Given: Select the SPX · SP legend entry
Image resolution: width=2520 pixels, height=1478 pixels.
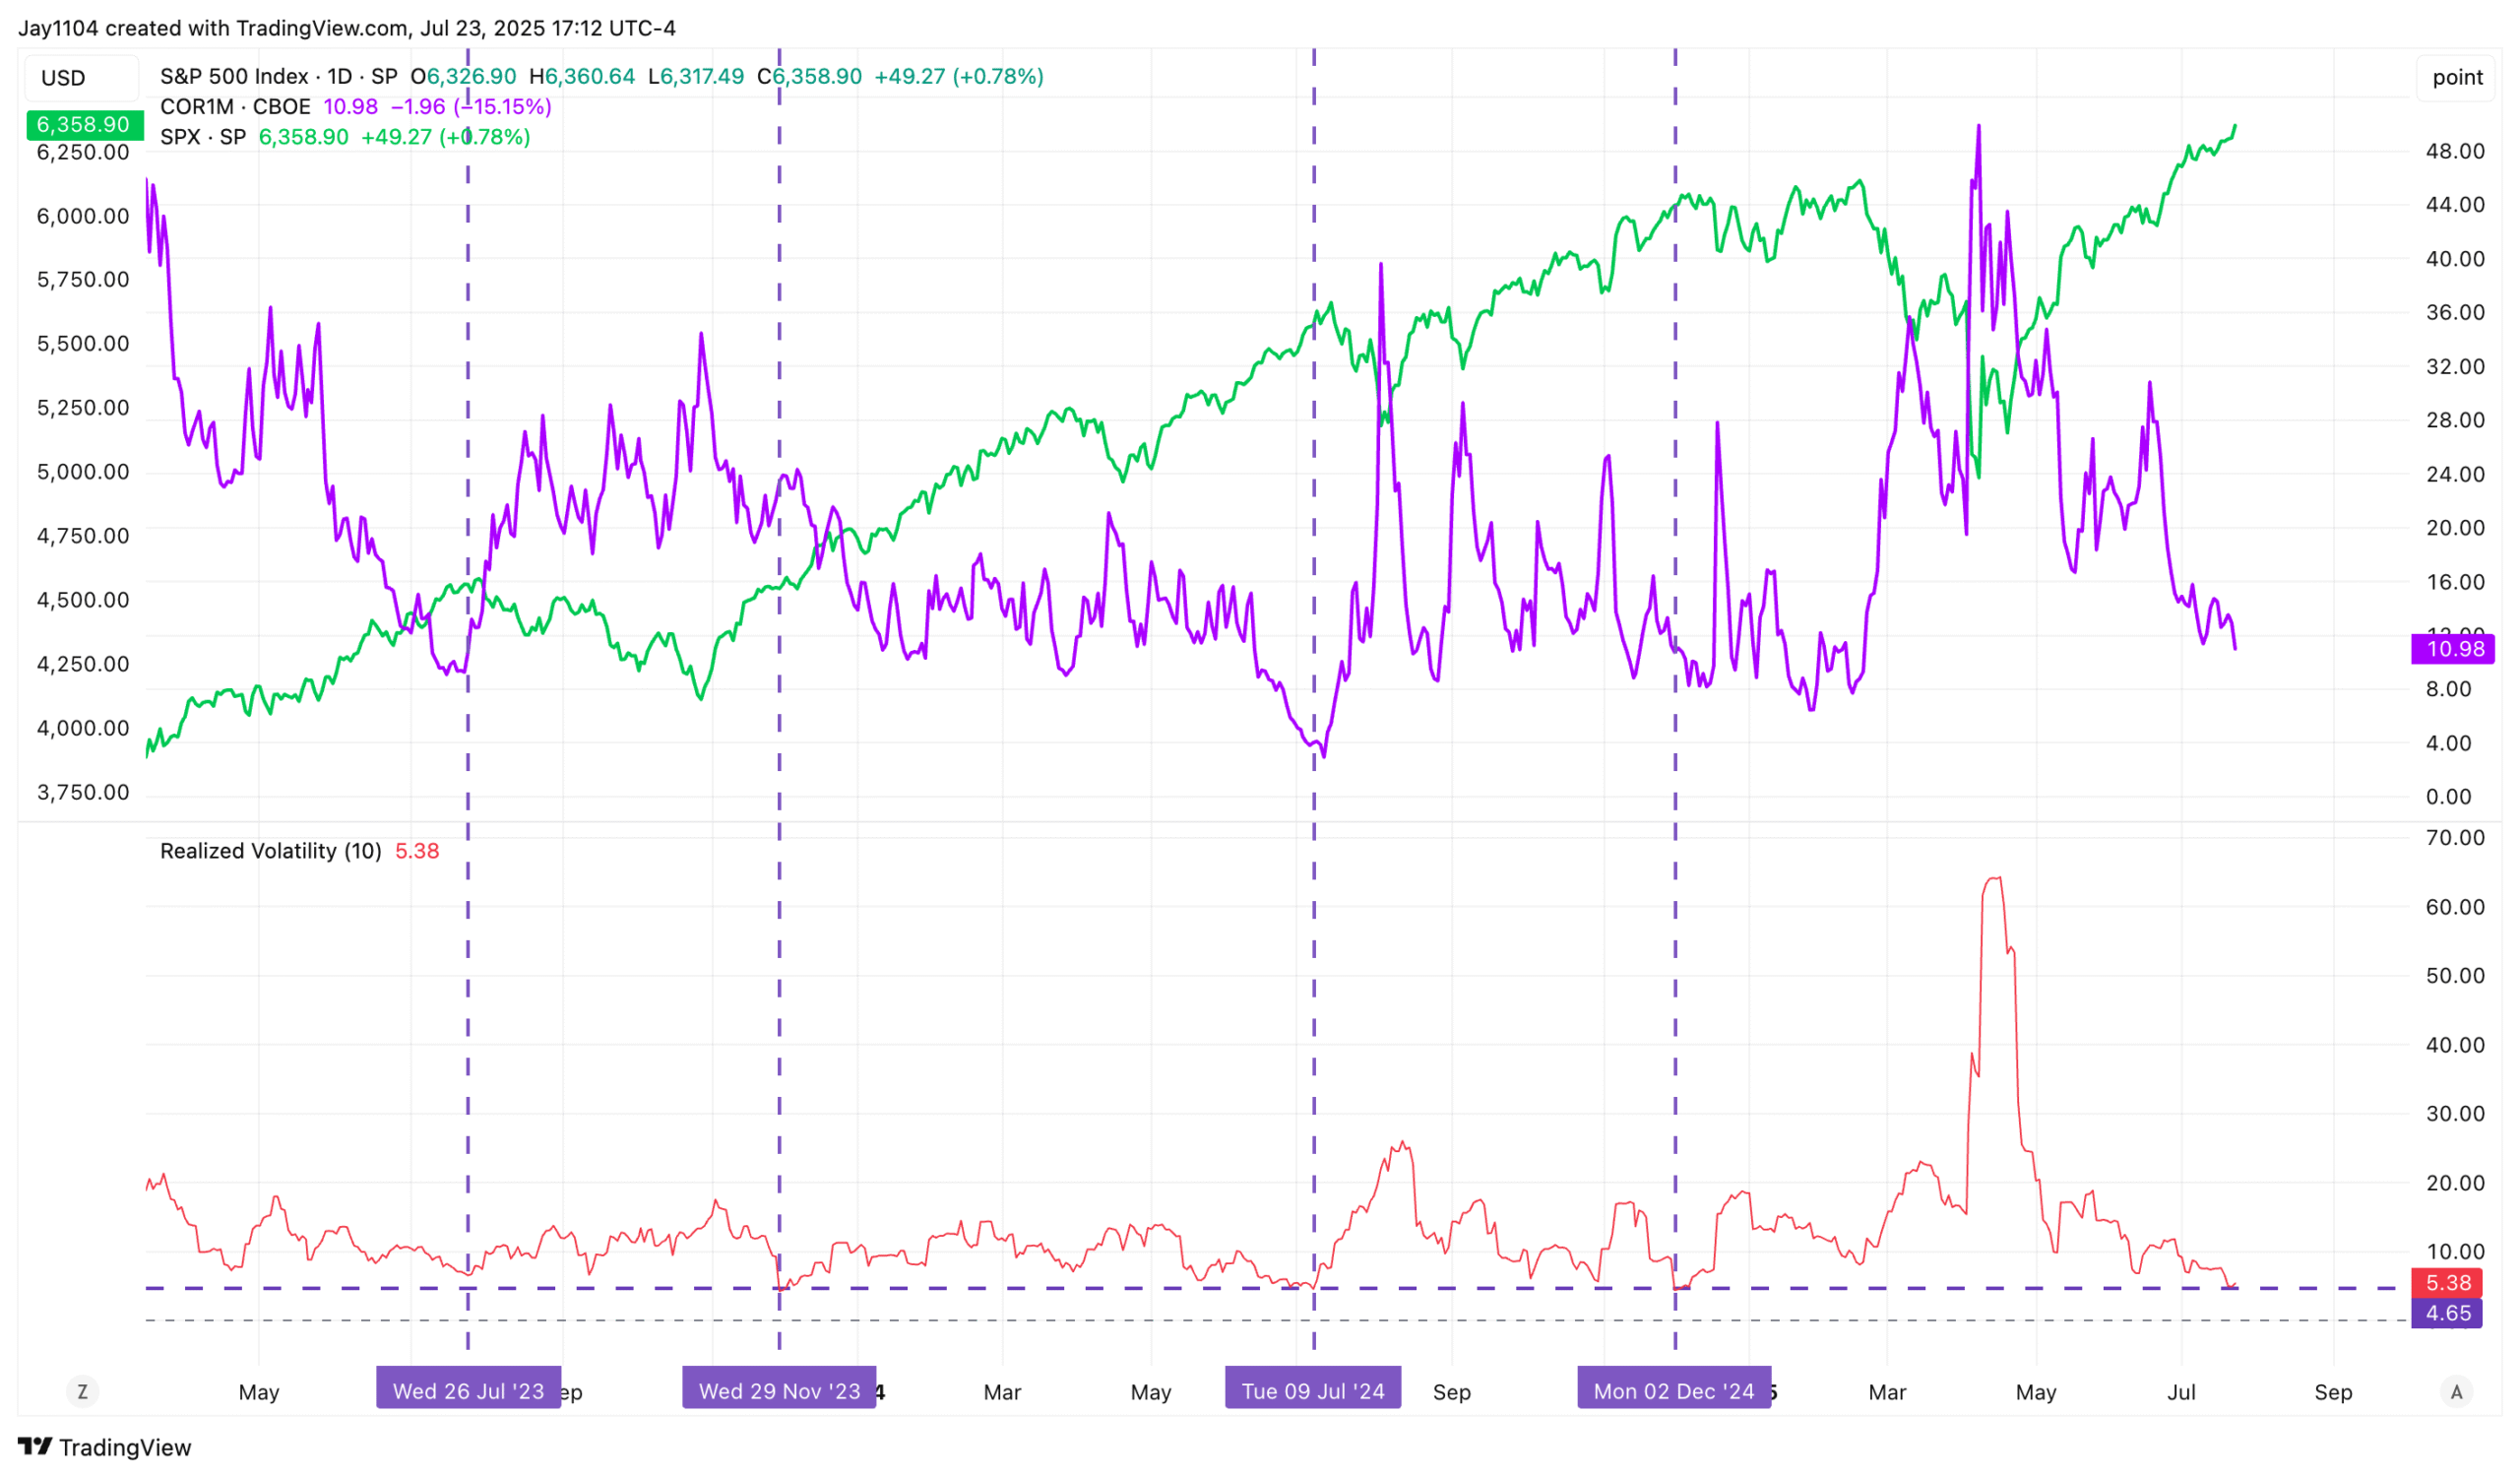Looking at the screenshot, I should 203,137.
